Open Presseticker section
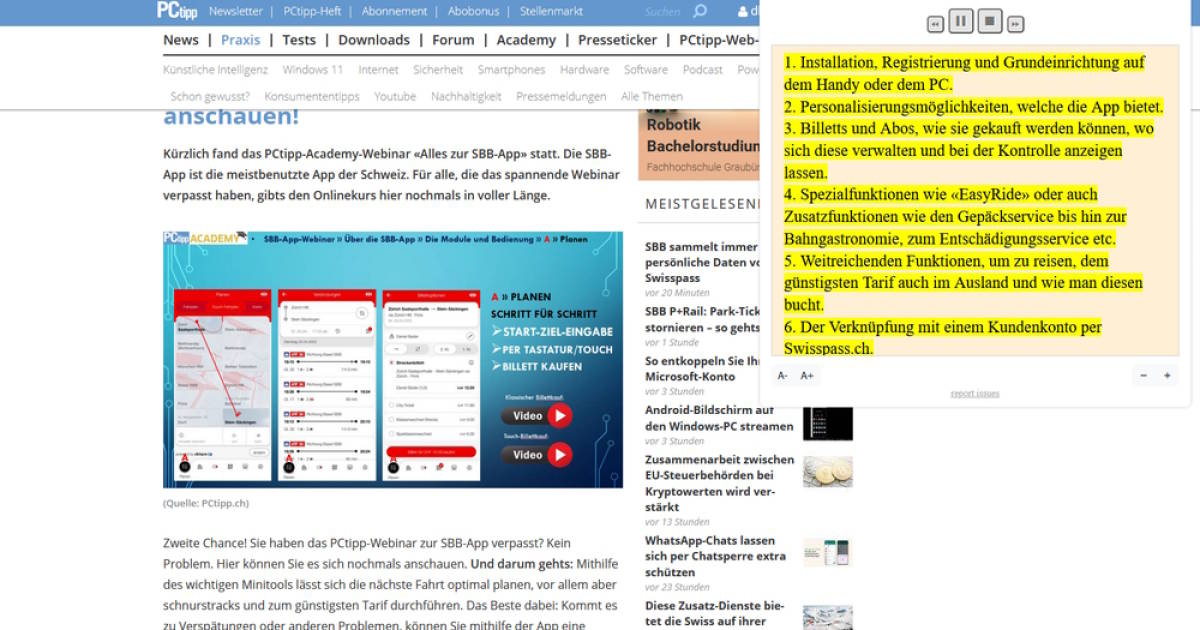The height and width of the screenshot is (630, 1200). coord(618,40)
